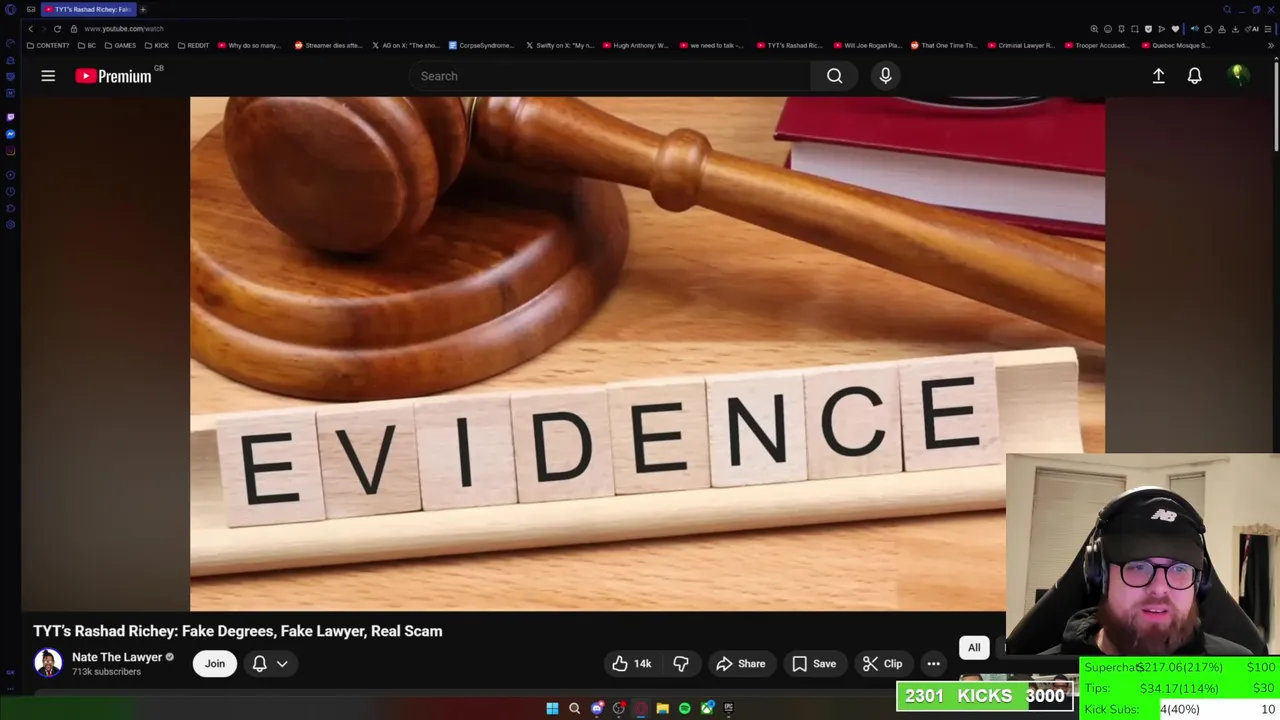Click browser toolbar heart bookmark icon

[1175, 29]
